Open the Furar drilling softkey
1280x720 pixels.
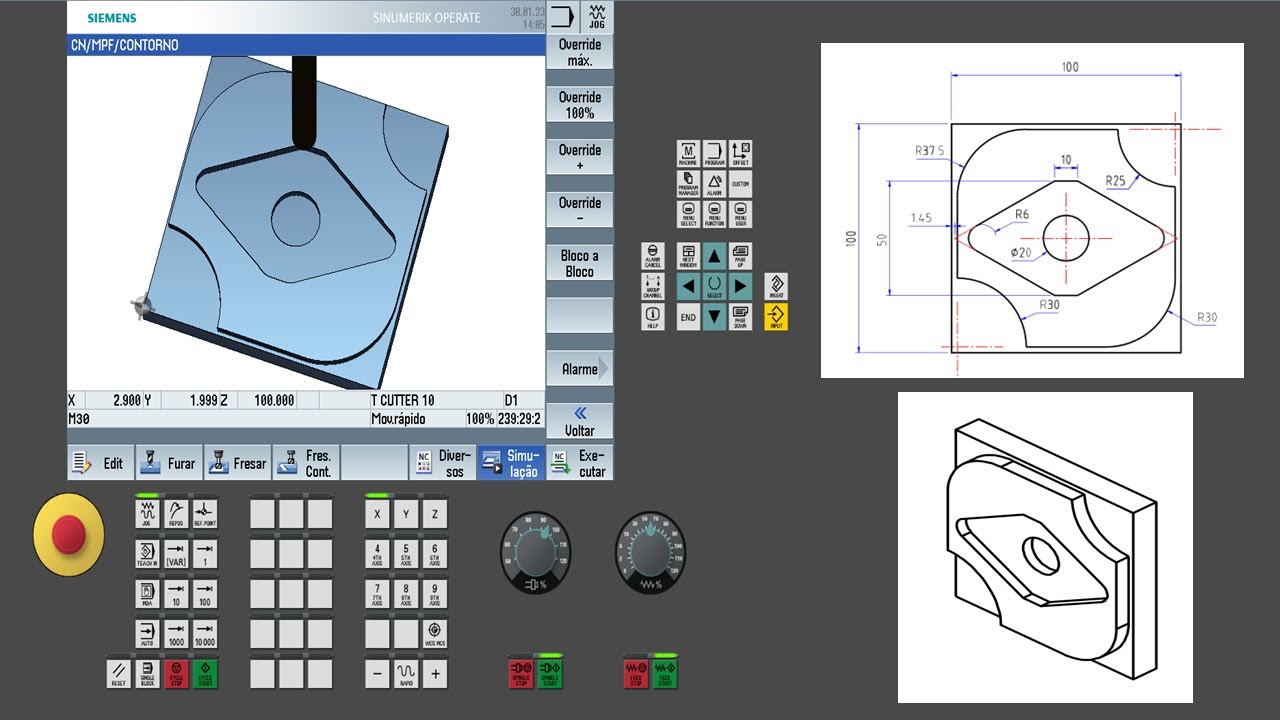168,463
